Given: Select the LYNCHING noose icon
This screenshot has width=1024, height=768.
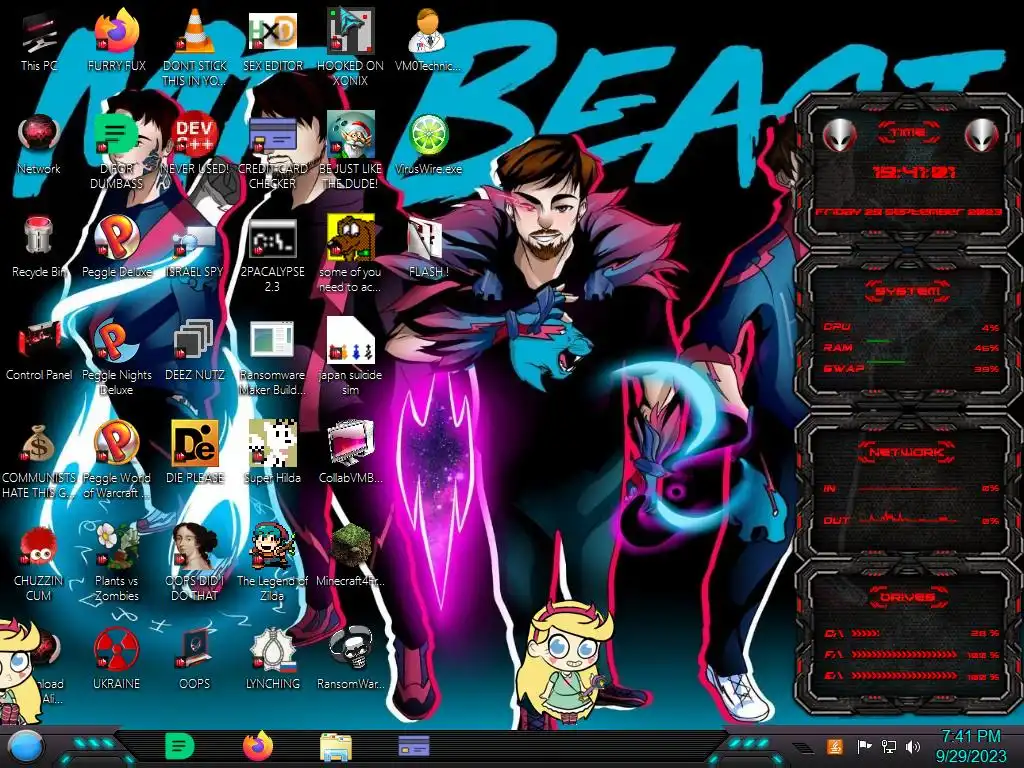Looking at the screenshot, I should tap(272, 660).
